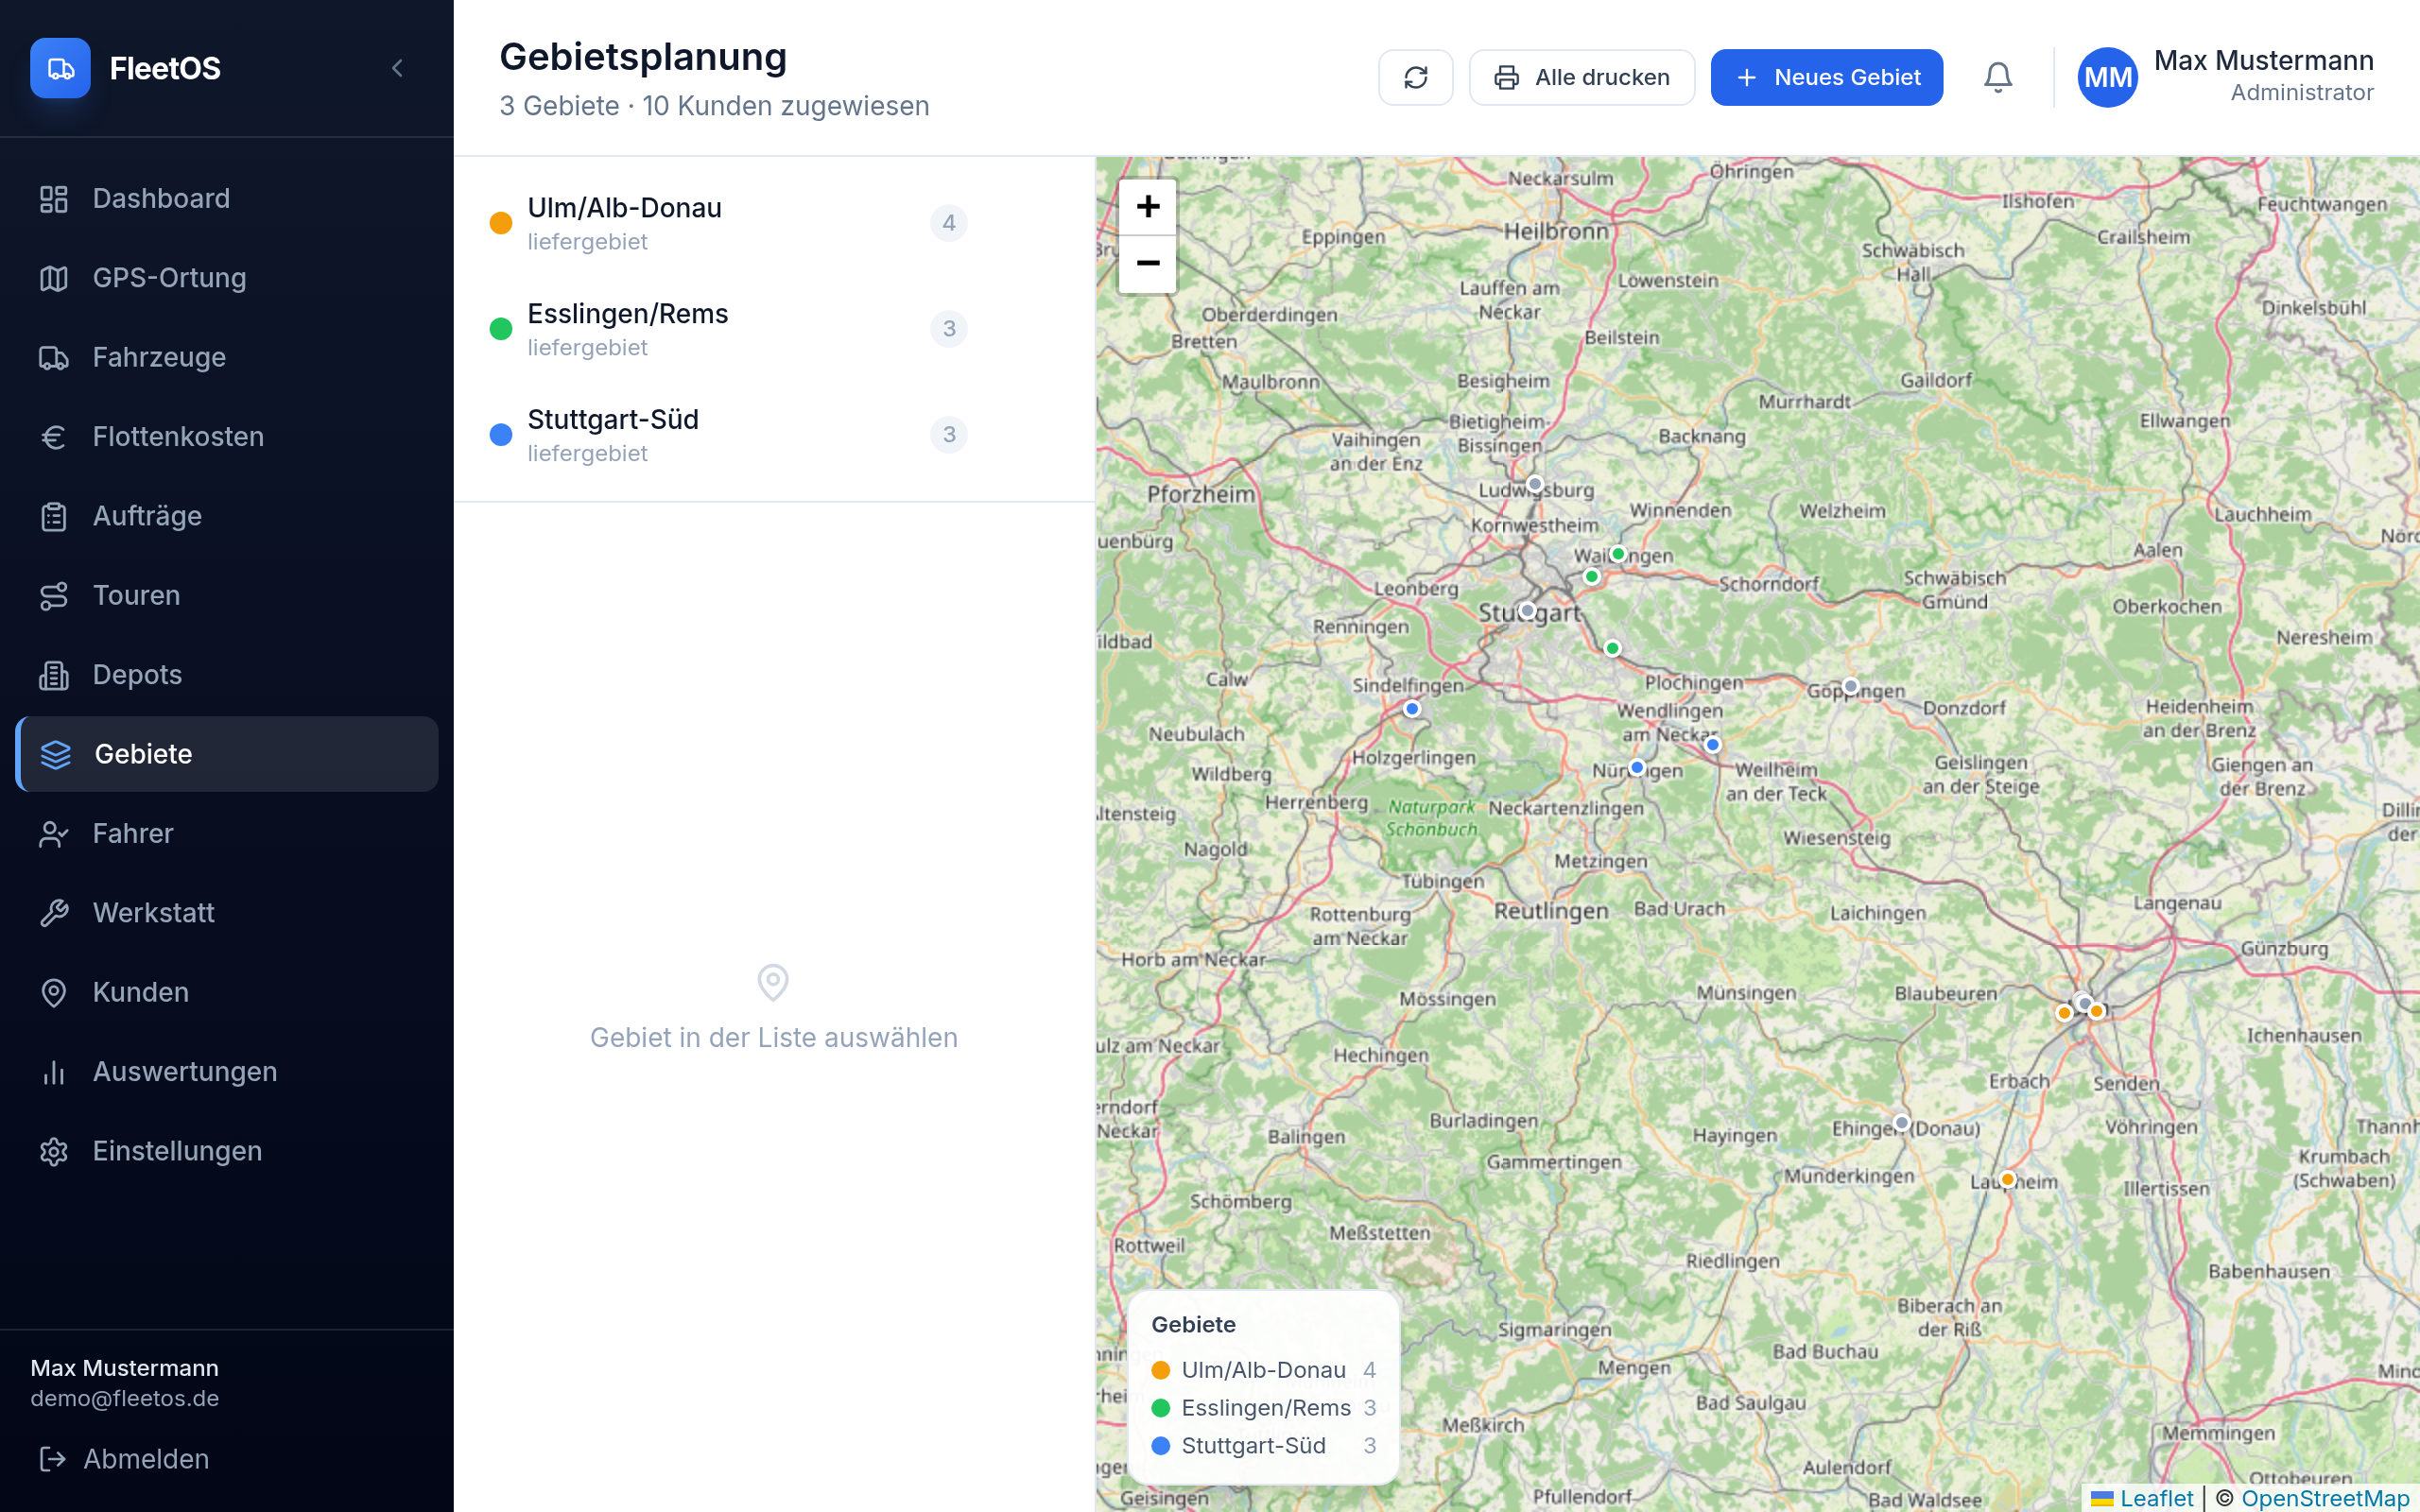
Task: Create a new area with Neues Gebiet
Action: (x=1826, y=77)
